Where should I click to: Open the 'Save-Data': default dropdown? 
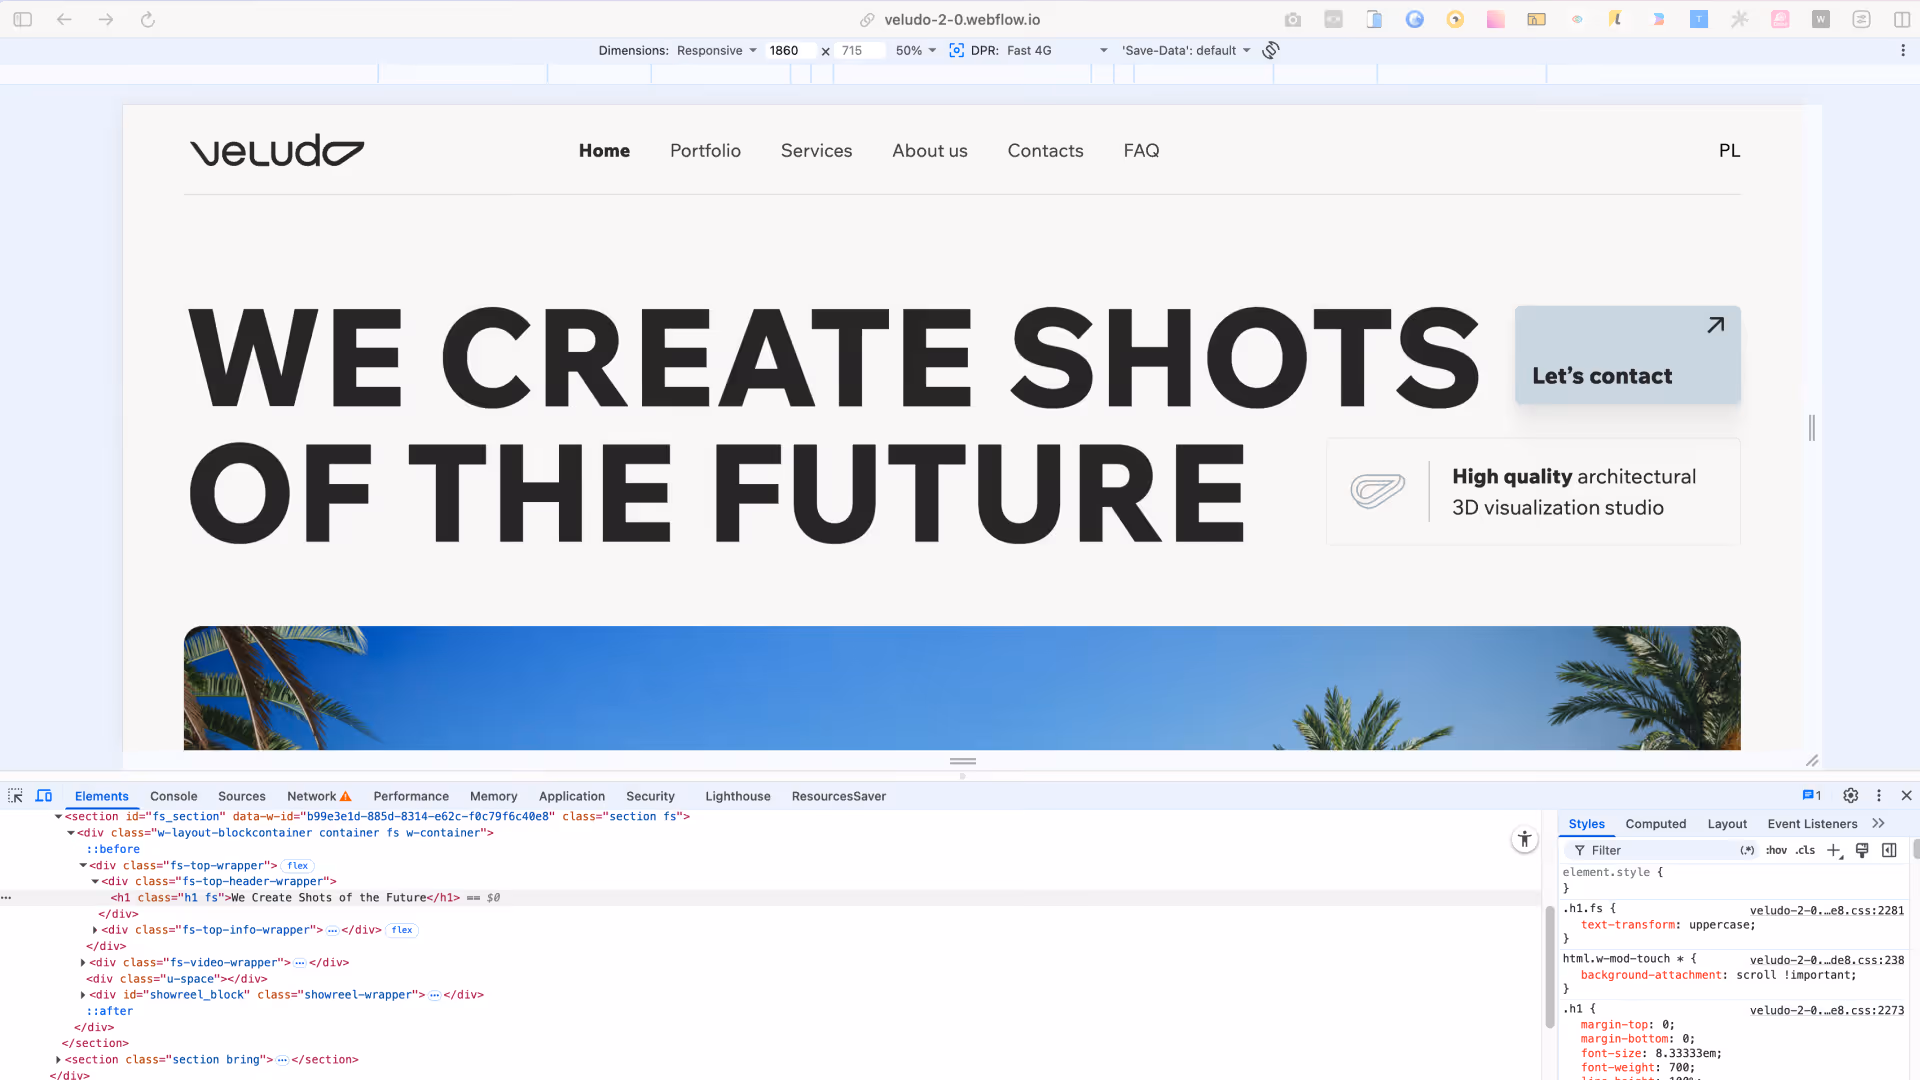[1186, 50]
